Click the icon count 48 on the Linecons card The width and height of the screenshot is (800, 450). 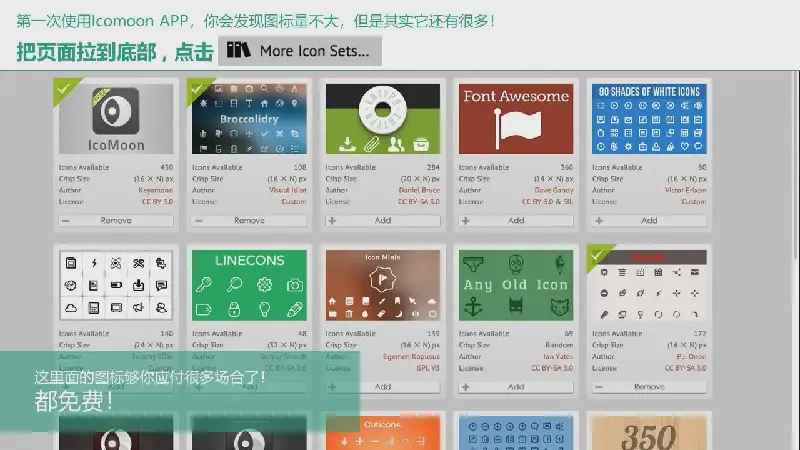302,334
